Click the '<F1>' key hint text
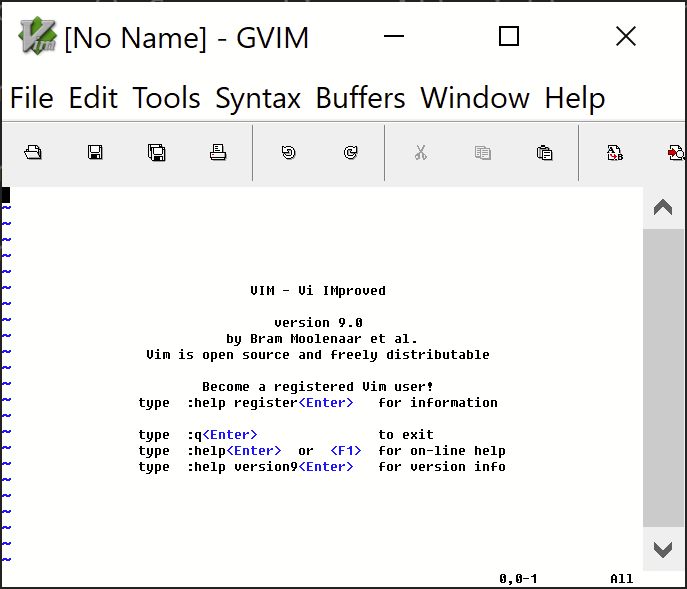The height and width of the screenshot is (589, 687). [x=346, y=451]
